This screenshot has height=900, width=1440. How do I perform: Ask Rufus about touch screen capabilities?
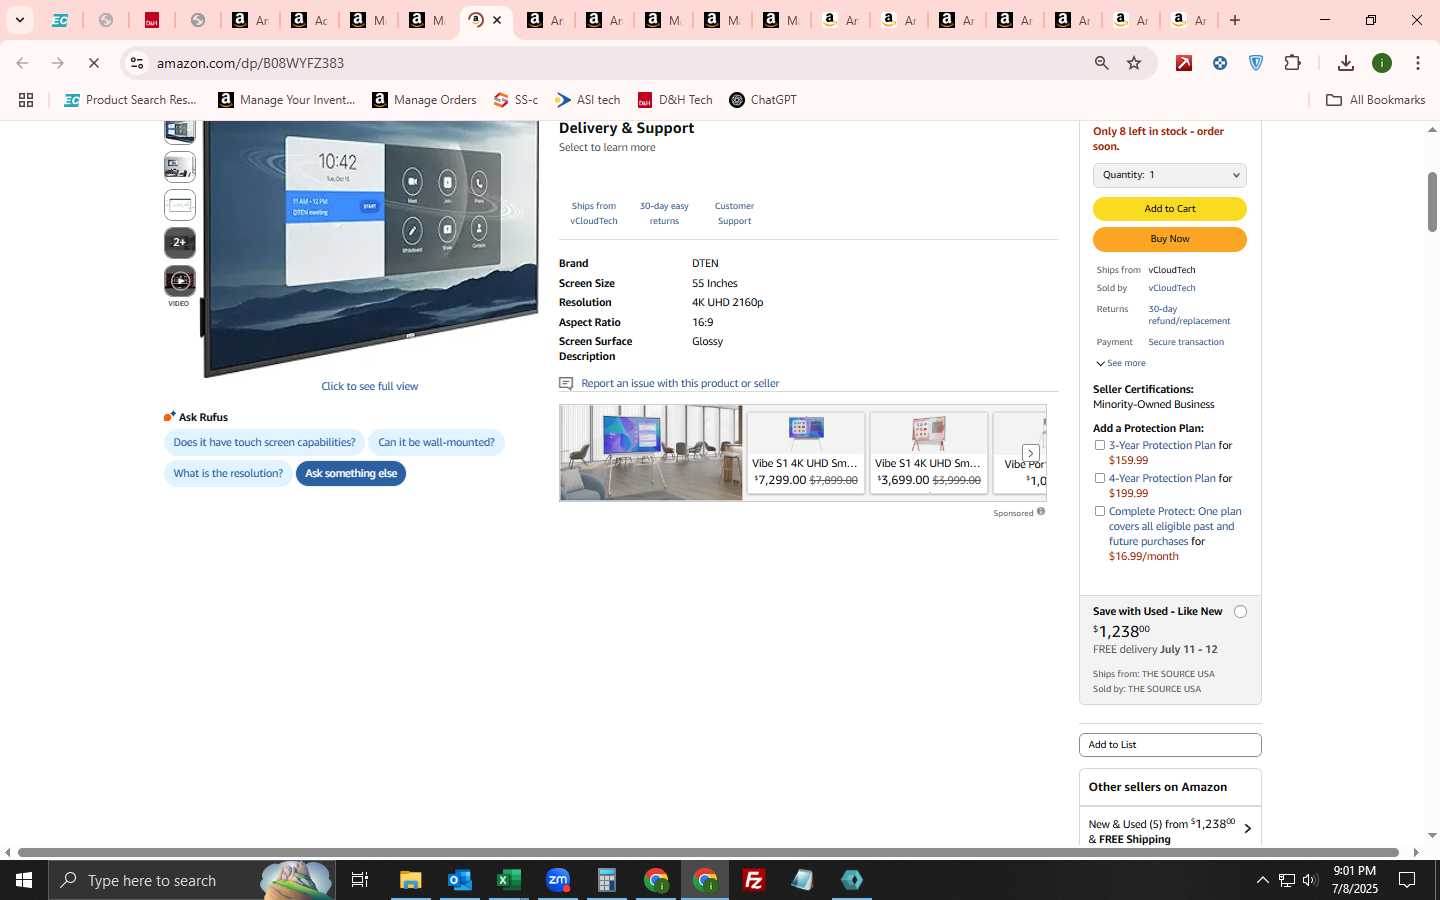coord(264,443)
